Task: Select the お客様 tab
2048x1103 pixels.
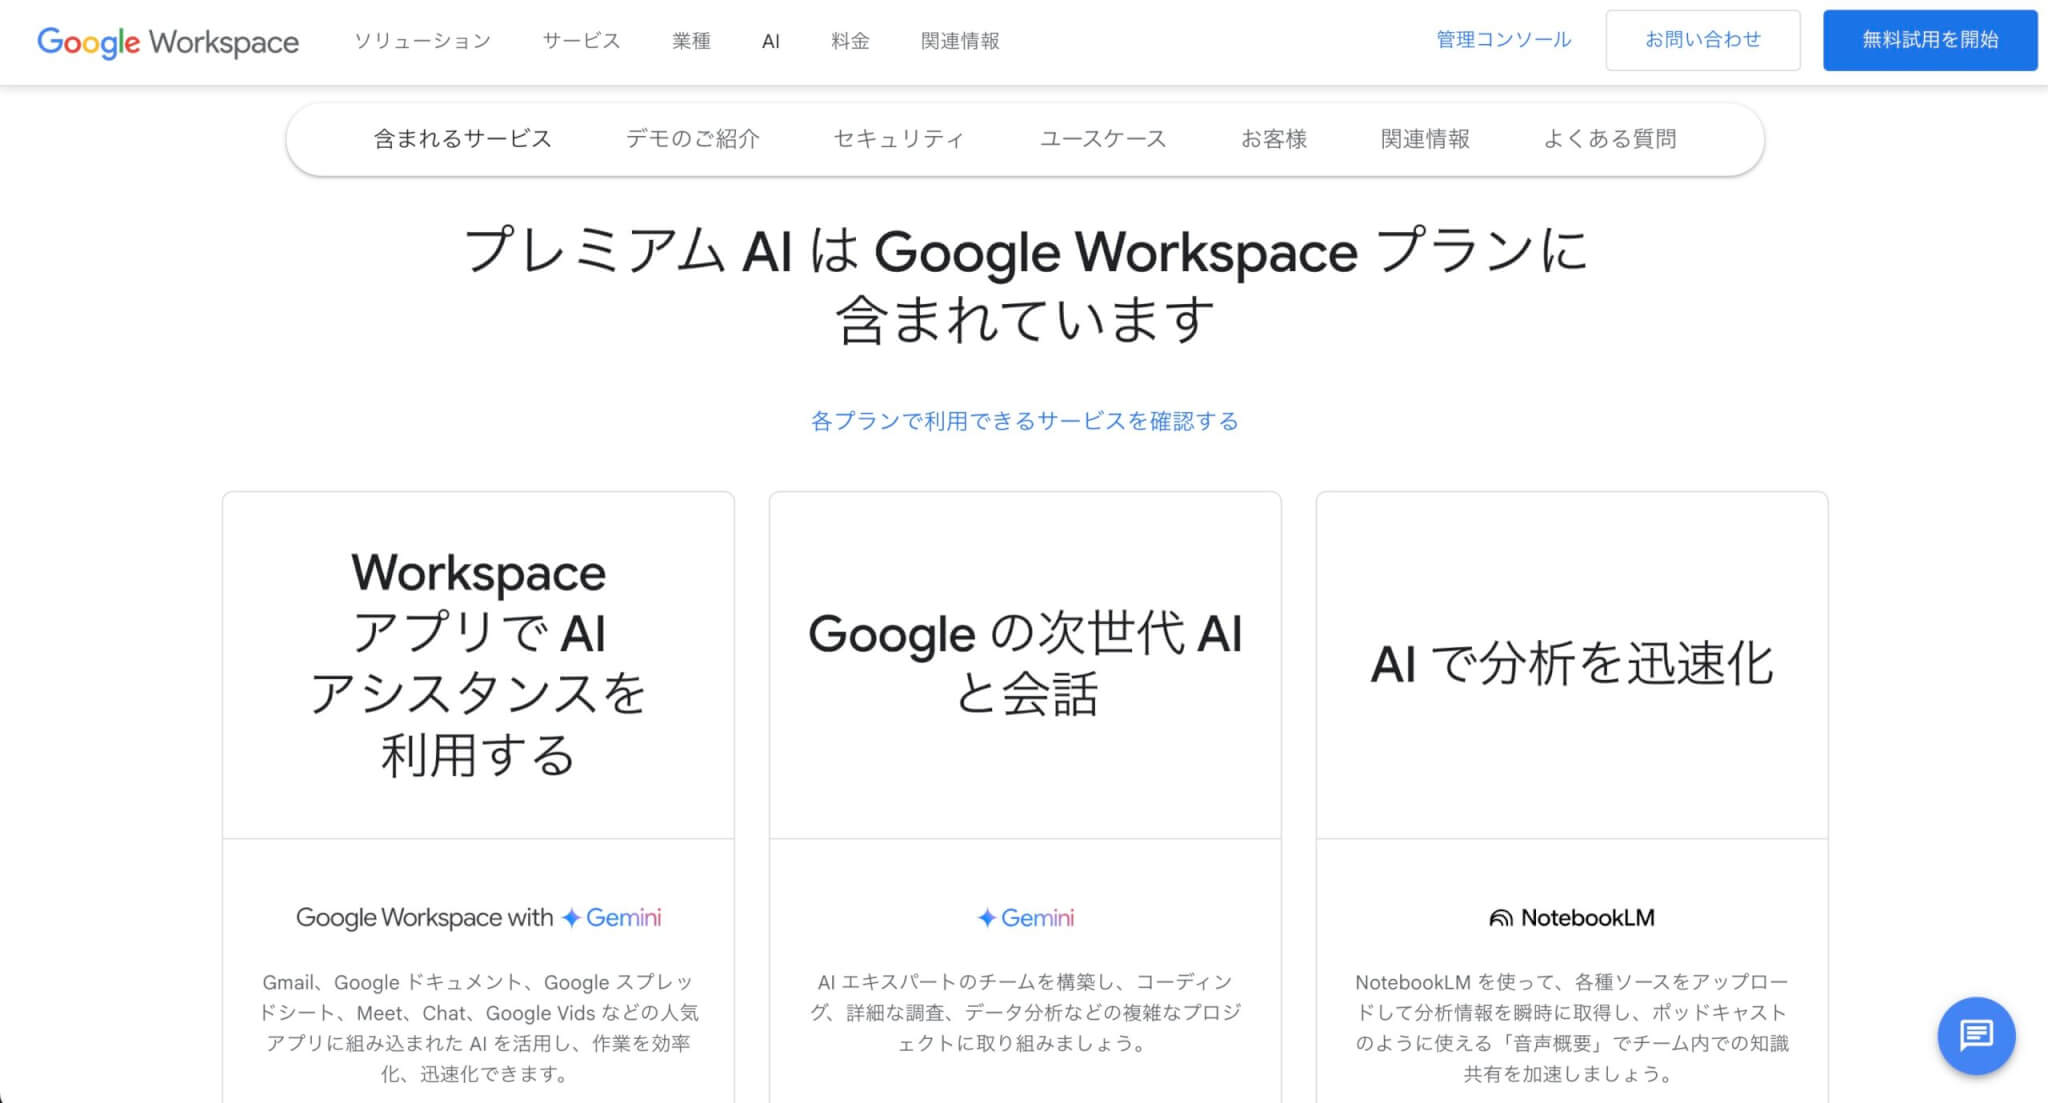Action: point(1274,139)
